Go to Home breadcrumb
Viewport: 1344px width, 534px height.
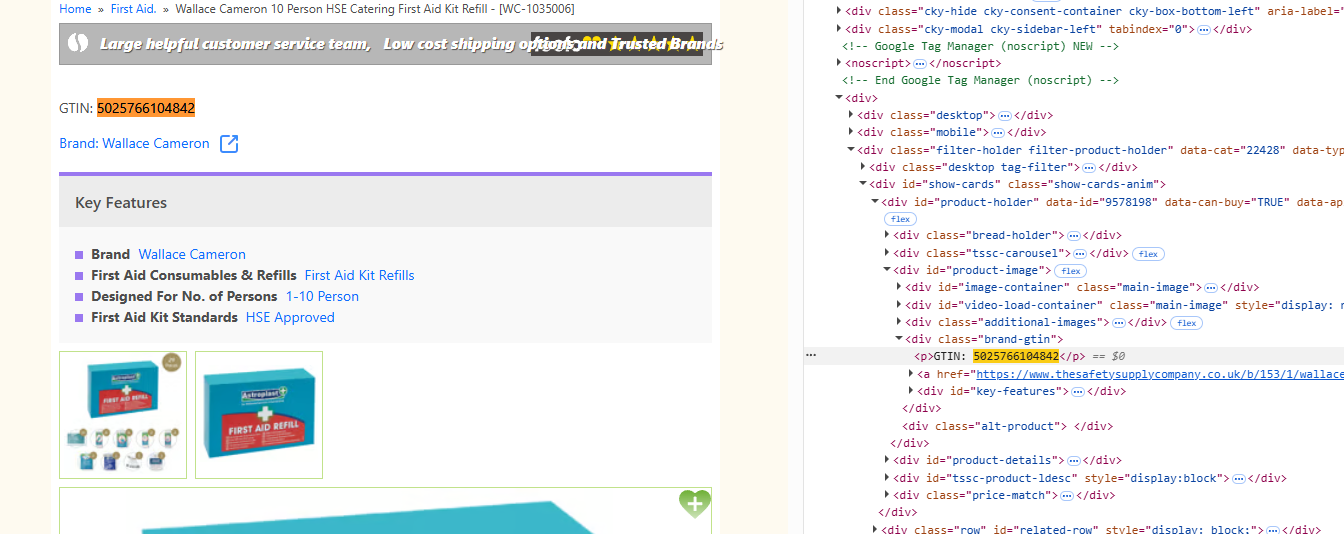tap(75, 9)
